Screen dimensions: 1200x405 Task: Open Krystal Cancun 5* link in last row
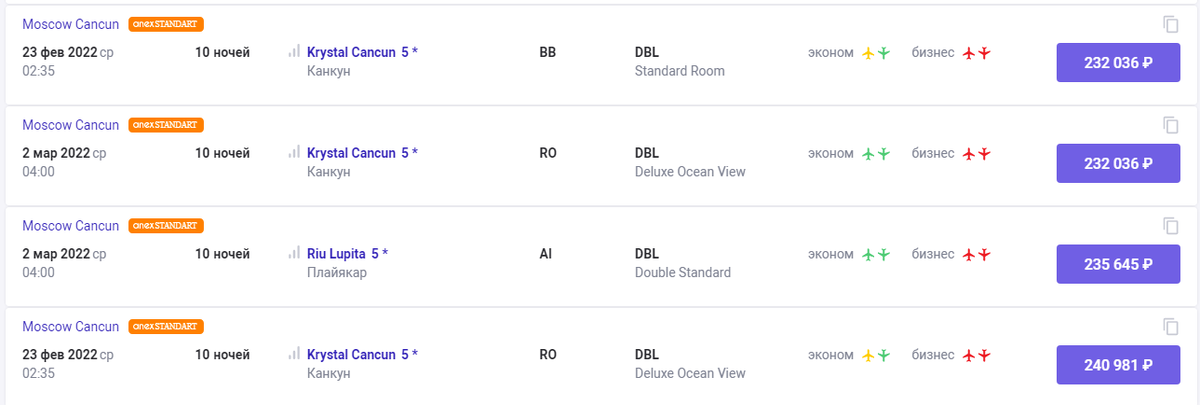coord(362,354)
